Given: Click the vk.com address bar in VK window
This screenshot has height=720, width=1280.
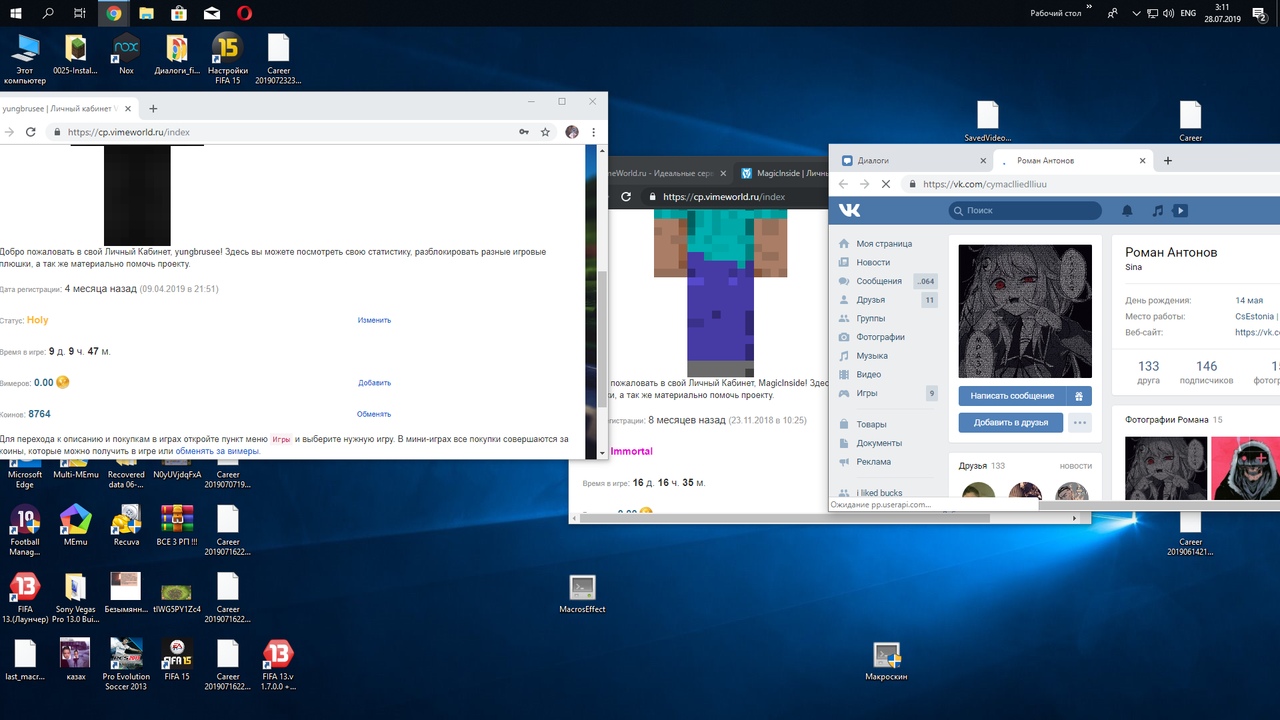Looking at the screenshot, I should pos(1090,184).
